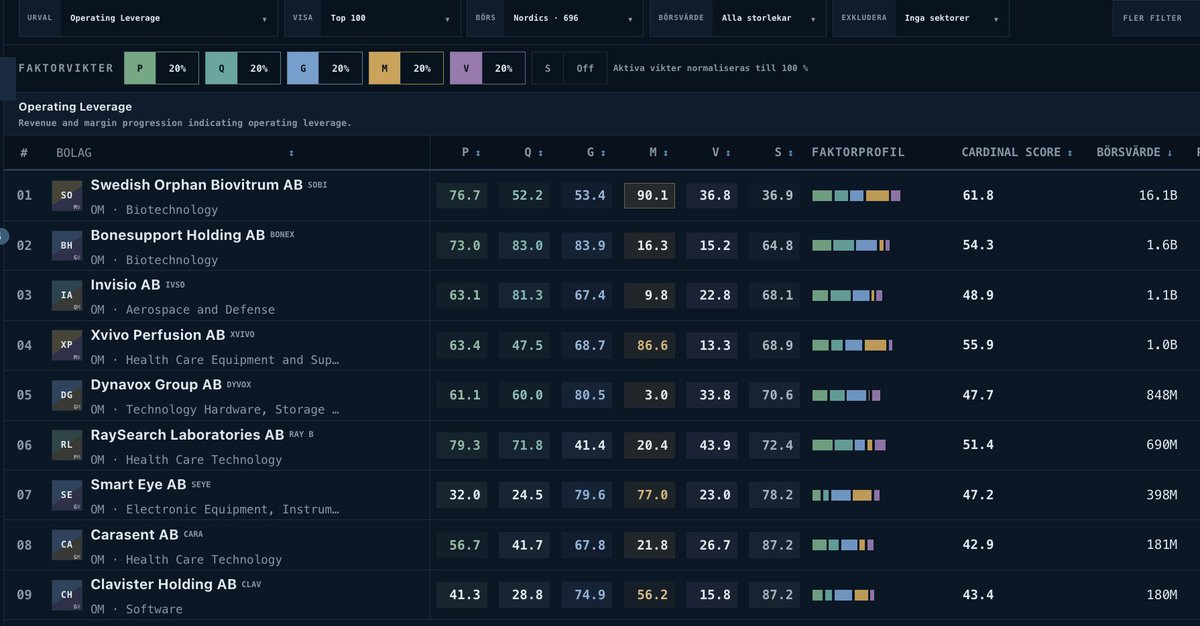Screen dimensions: 1200x626
Task: Click the SO logo of Swedish Orphan Biovitrum
Action: coord(67,195)
